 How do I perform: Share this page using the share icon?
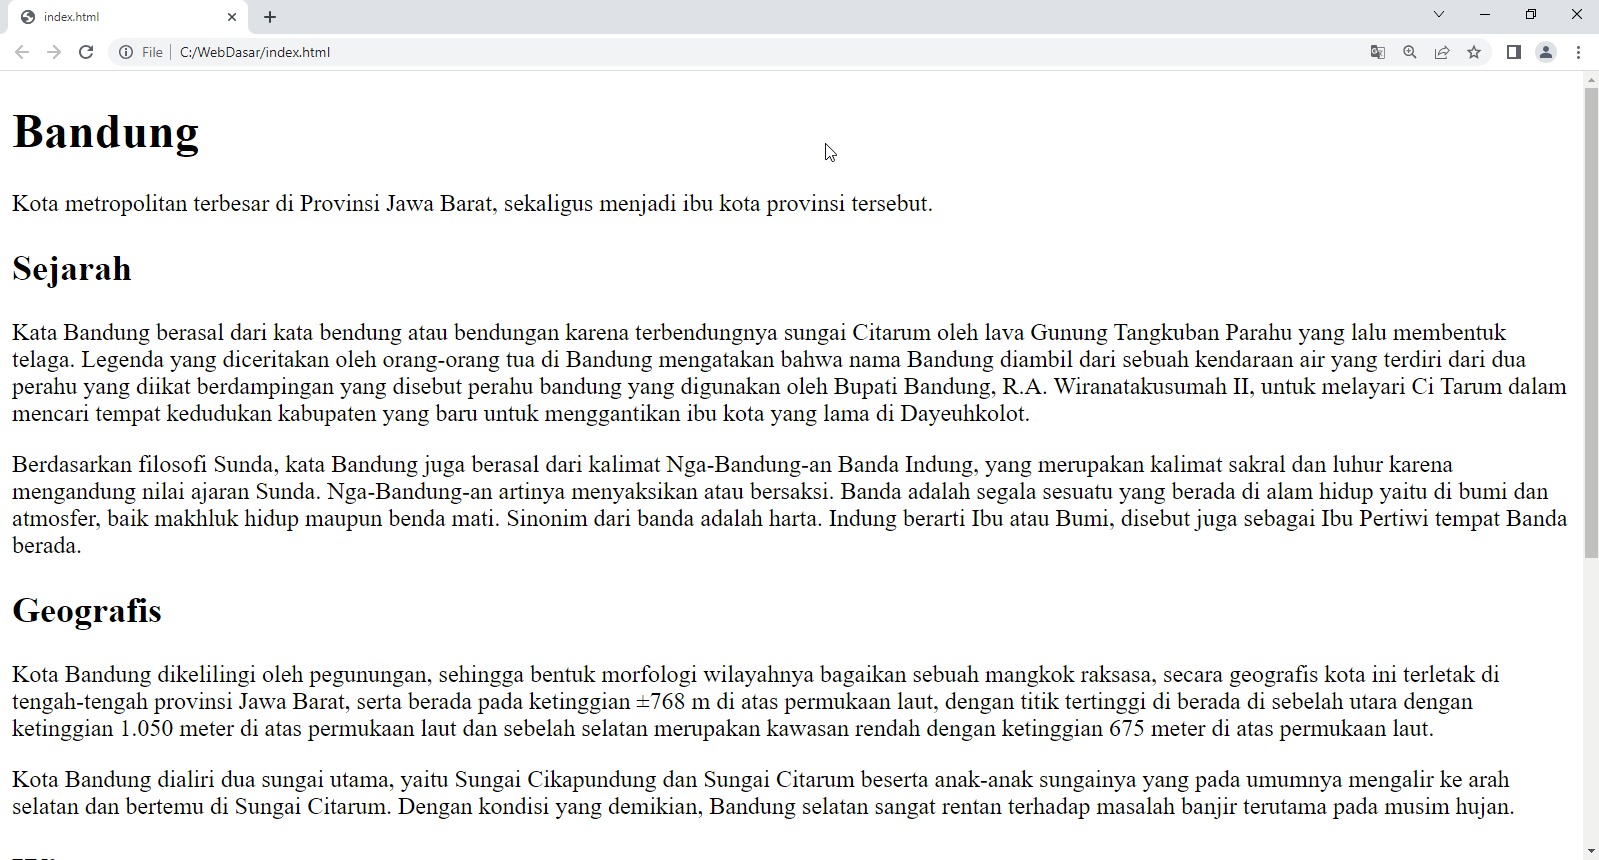pyautogui.click(x=1442, y=52)
